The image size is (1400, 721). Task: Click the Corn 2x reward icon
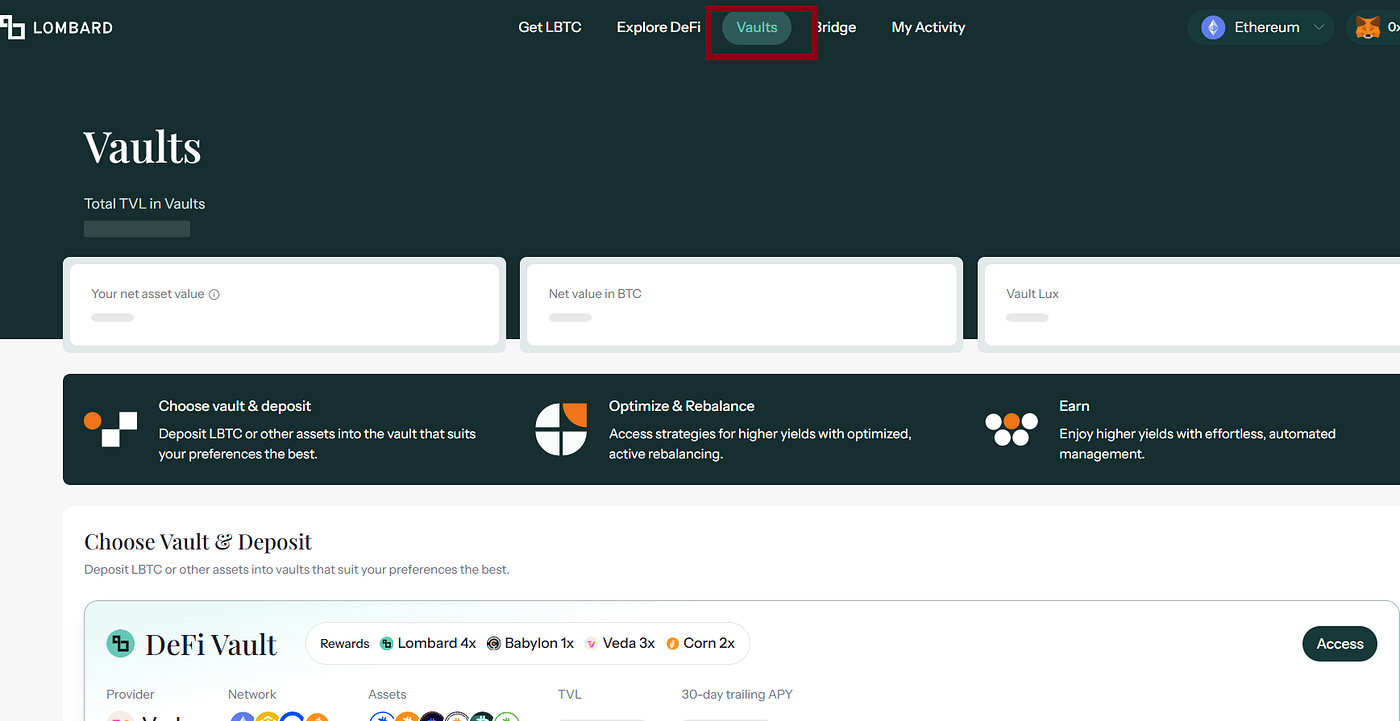click(x=673, y=643)
